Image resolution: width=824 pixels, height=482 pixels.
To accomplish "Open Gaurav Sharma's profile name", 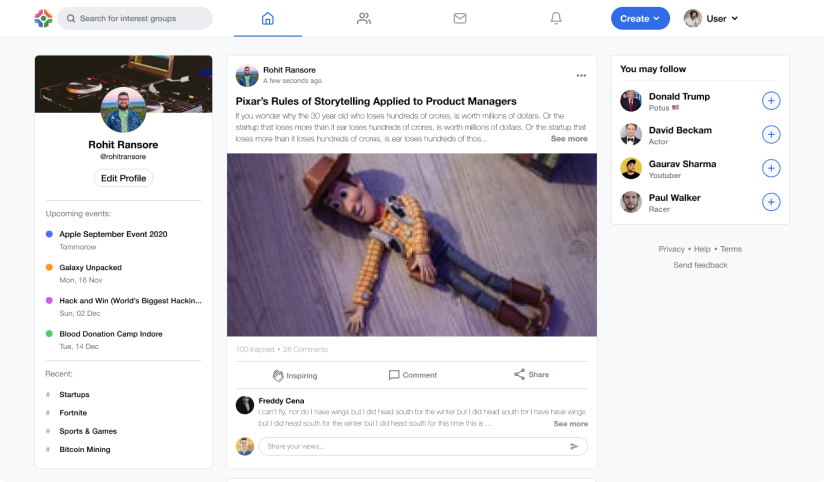I will click(x=682, y=163).
